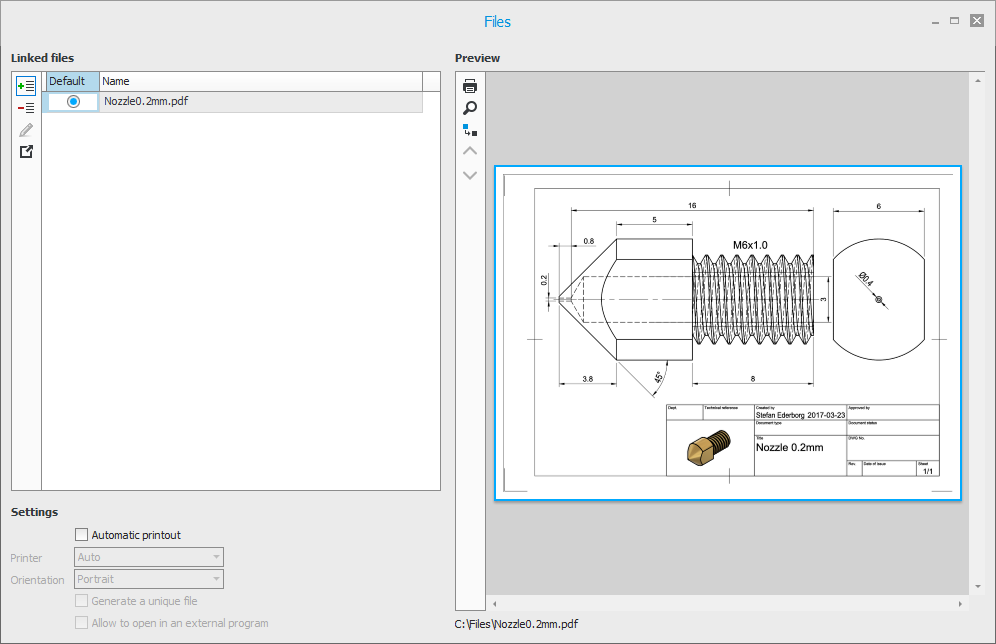Open file externally with arrow icon
The height and width of the screenshot is (644, 996).
click(x=26, y=152)
